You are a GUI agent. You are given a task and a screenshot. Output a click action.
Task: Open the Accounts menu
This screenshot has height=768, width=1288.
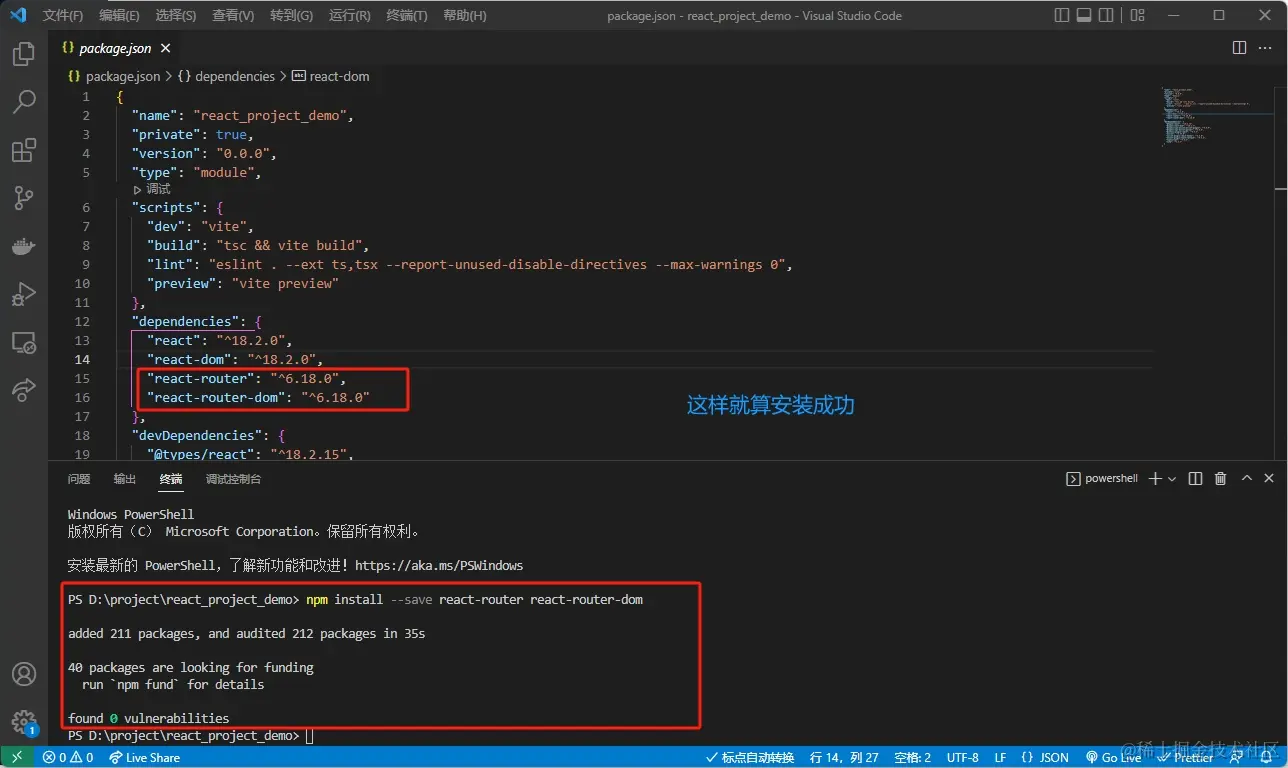click(x=24, y=674)
